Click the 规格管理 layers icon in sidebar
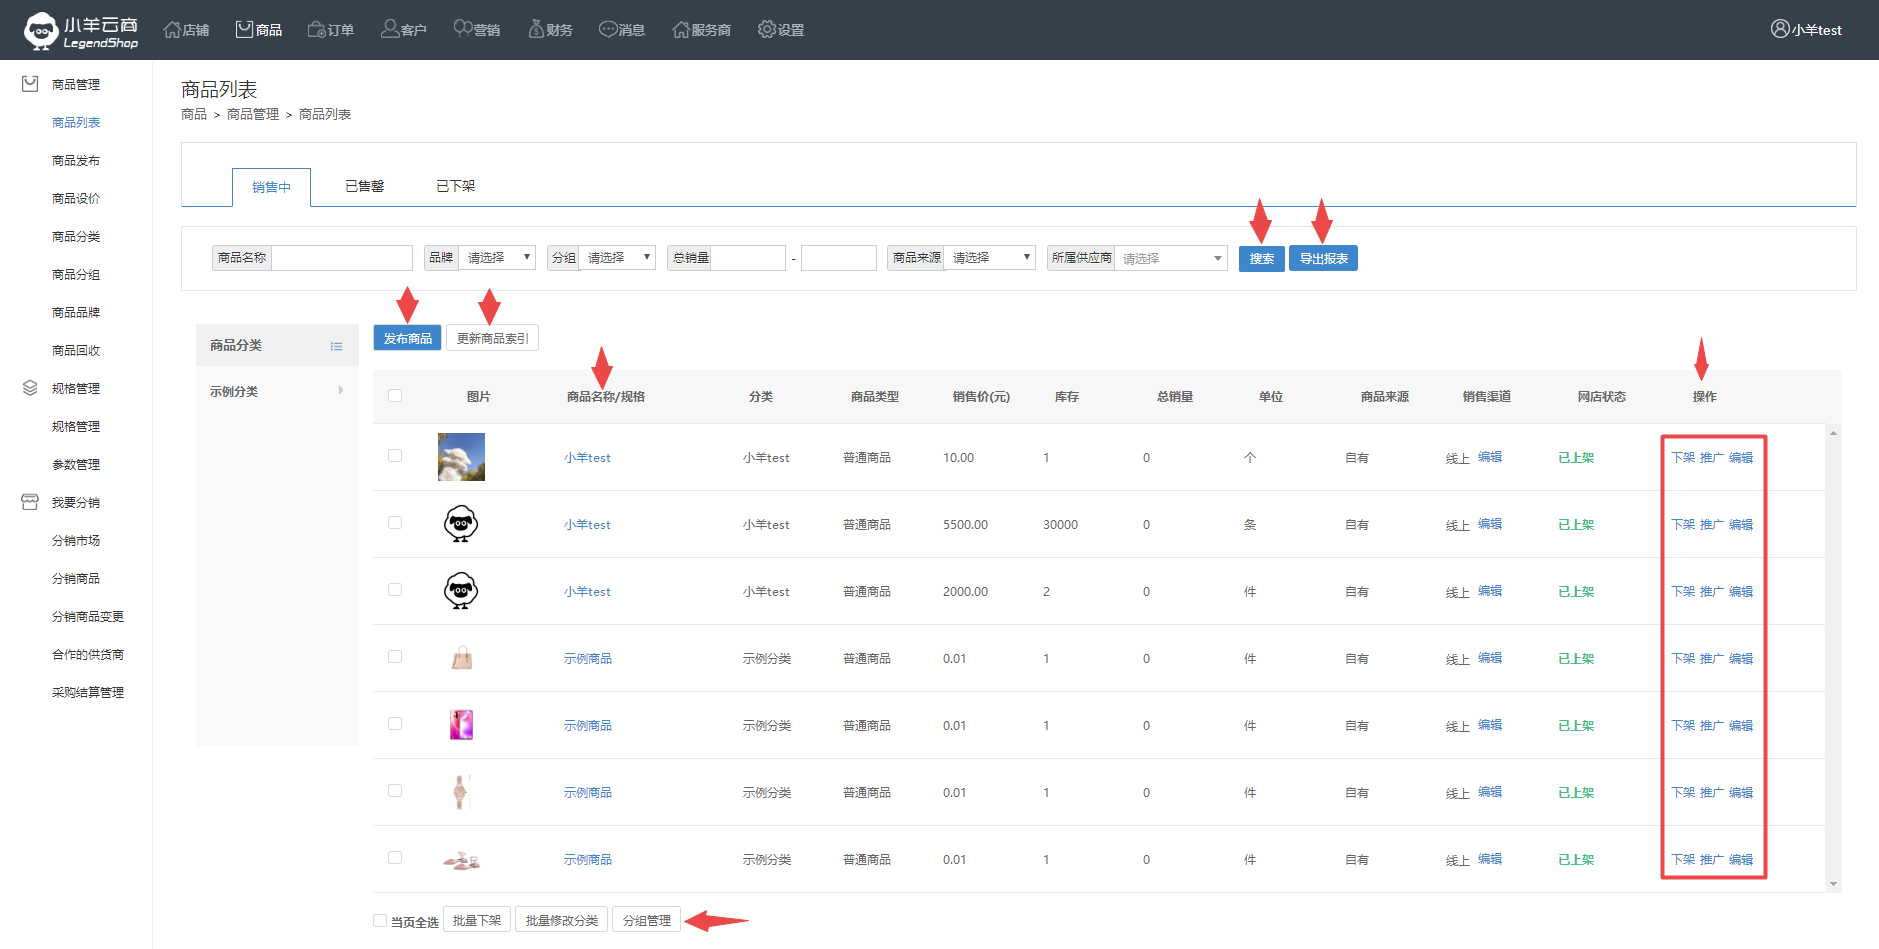The width and height of the screenshot is (1879, 949). pyautogui.click(x=30, y=388)
